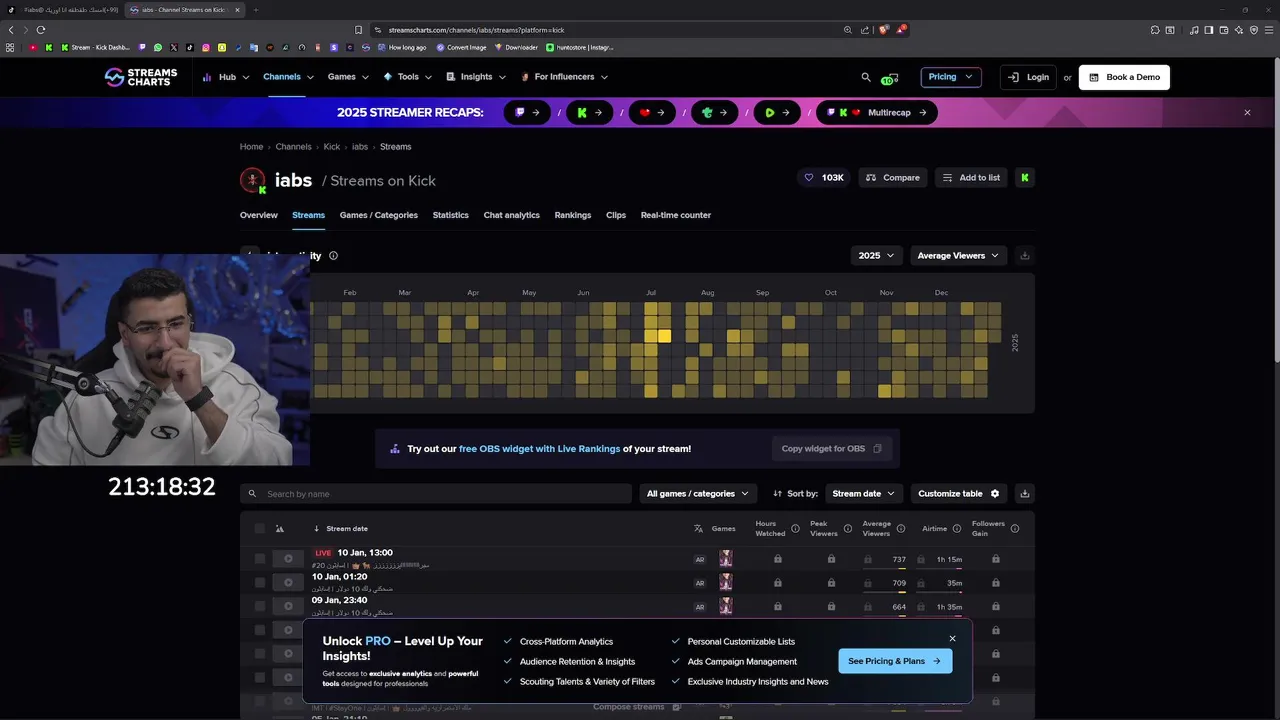Click the Compare button
The image size is (1280, 720).
coord(892,178)
